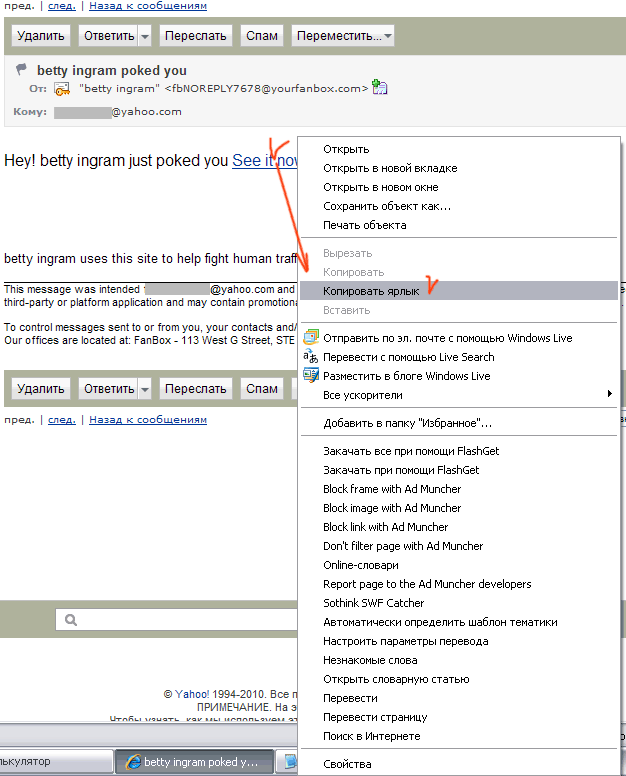Open bottom Назад к сообщениям link
The width and height of the screenshot is (626, 776).
click(x=148, y=420)
